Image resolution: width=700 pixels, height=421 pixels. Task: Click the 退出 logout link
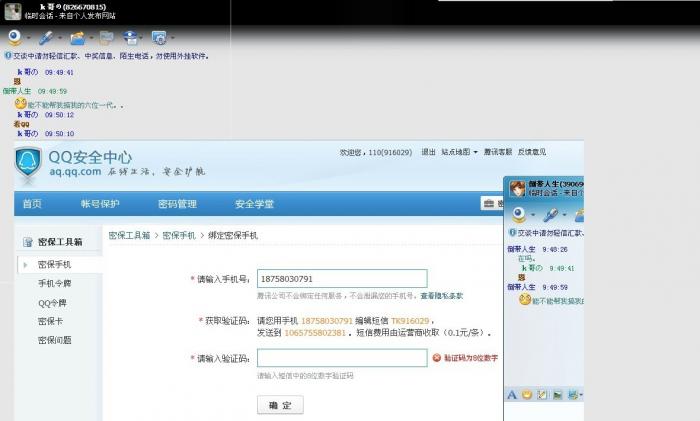tap(429, 152)
